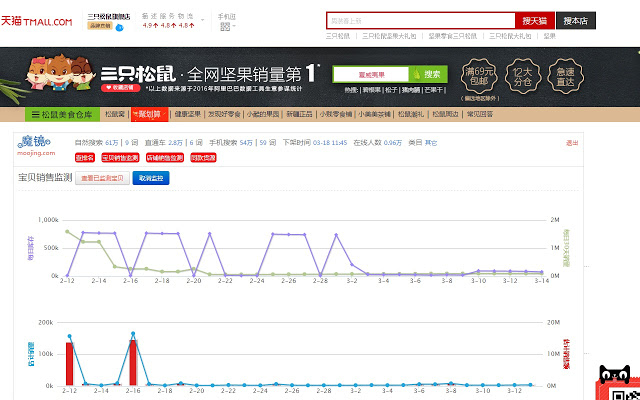This screenshot has width=640, height=400.
Task: Open the 松鼠潮礼 nav tab
Action: (x=411, y=114)
